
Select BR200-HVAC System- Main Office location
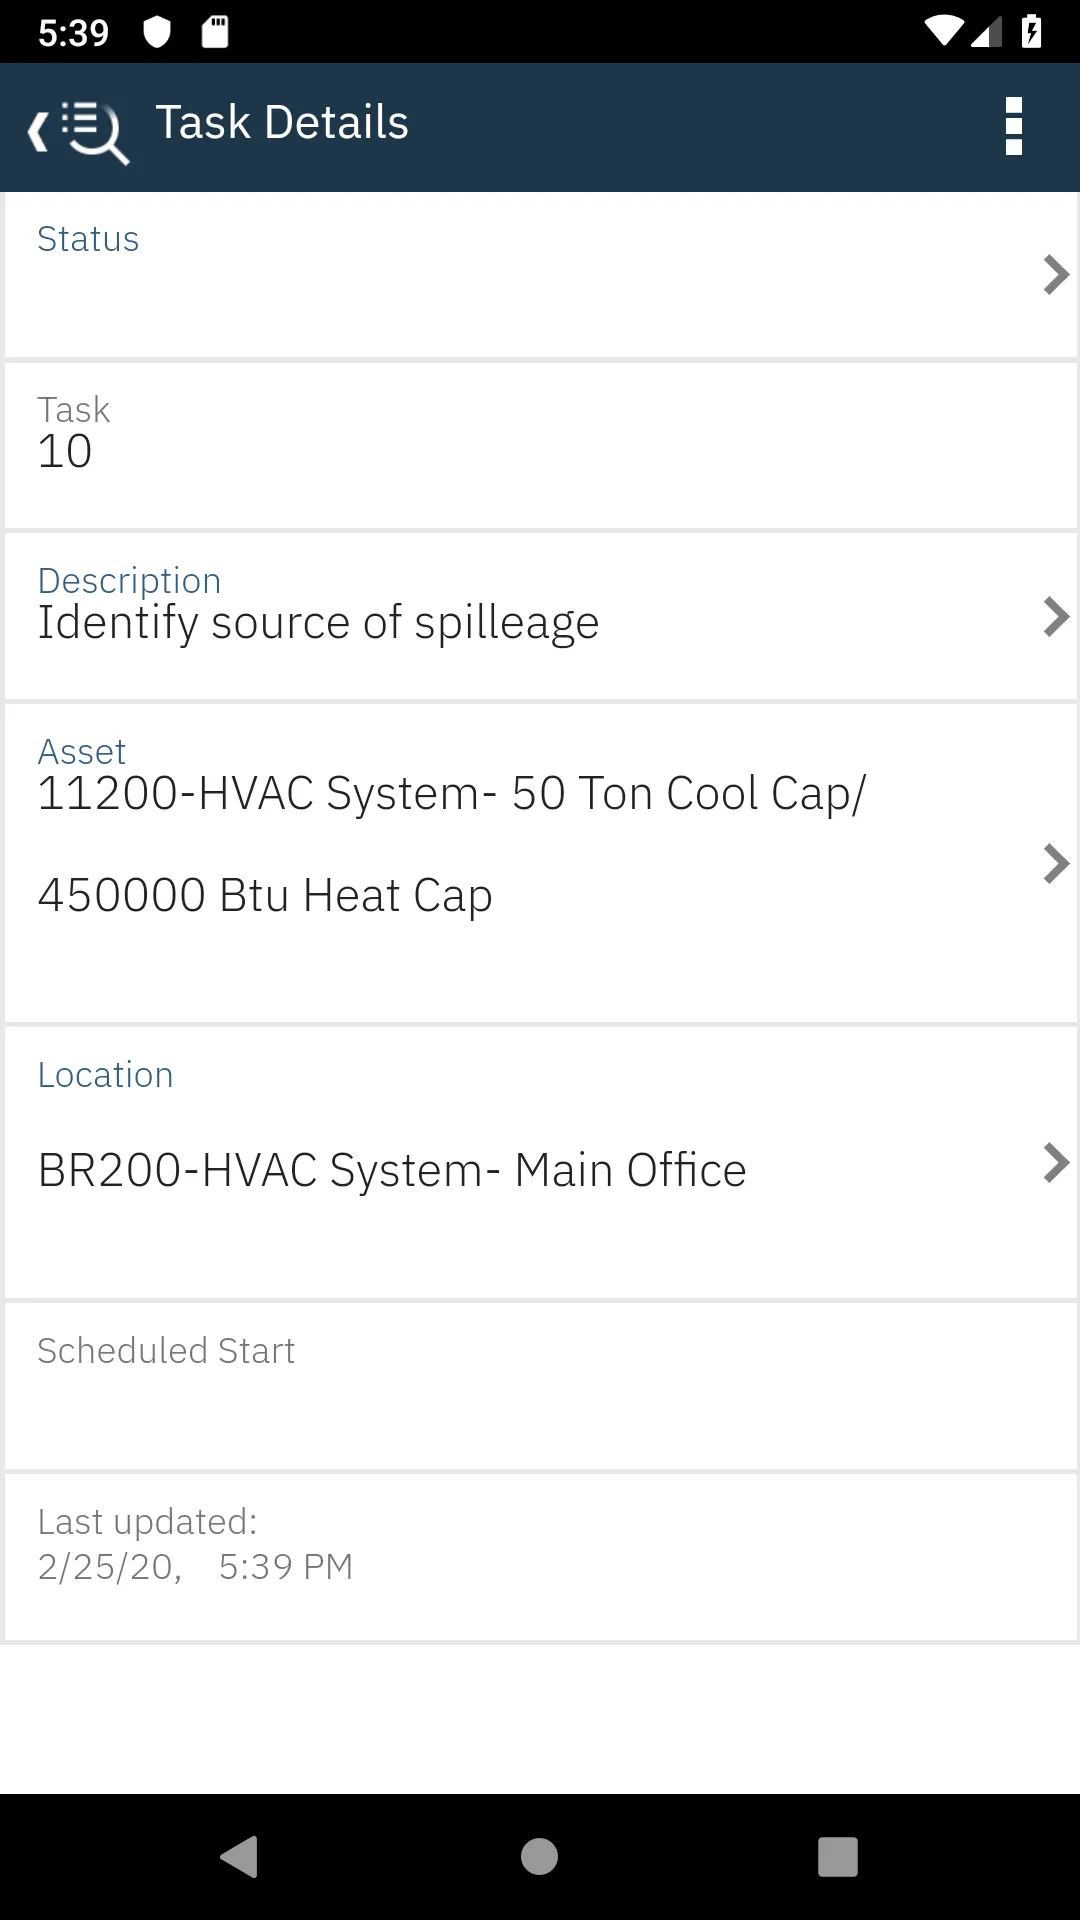coord(392,1170)
